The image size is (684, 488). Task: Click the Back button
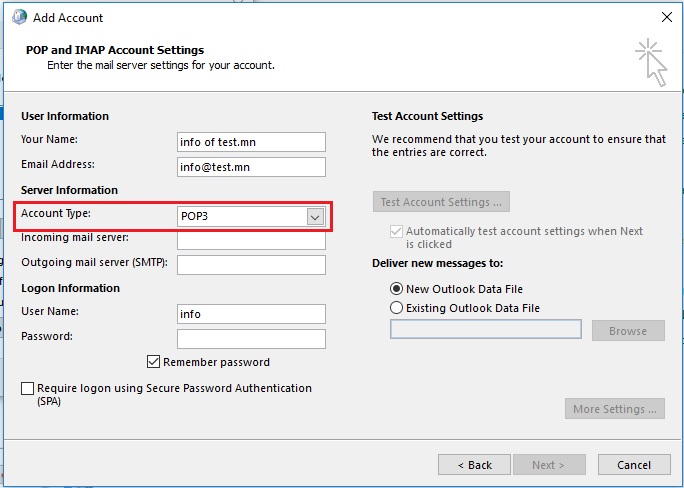pos(474,465)
